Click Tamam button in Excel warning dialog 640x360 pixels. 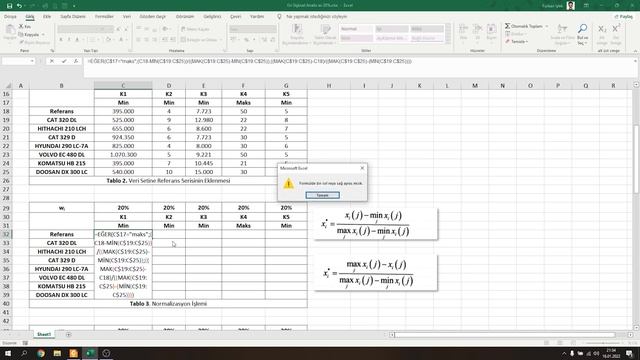(x=322, y=195)
